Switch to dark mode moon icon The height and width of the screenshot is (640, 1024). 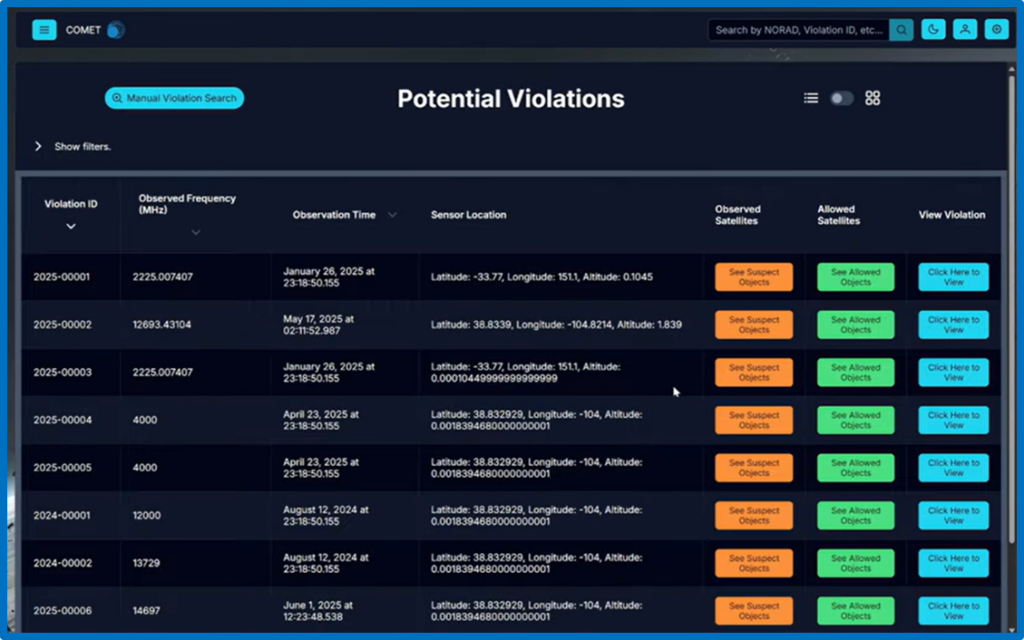click(x=933, y=30)
